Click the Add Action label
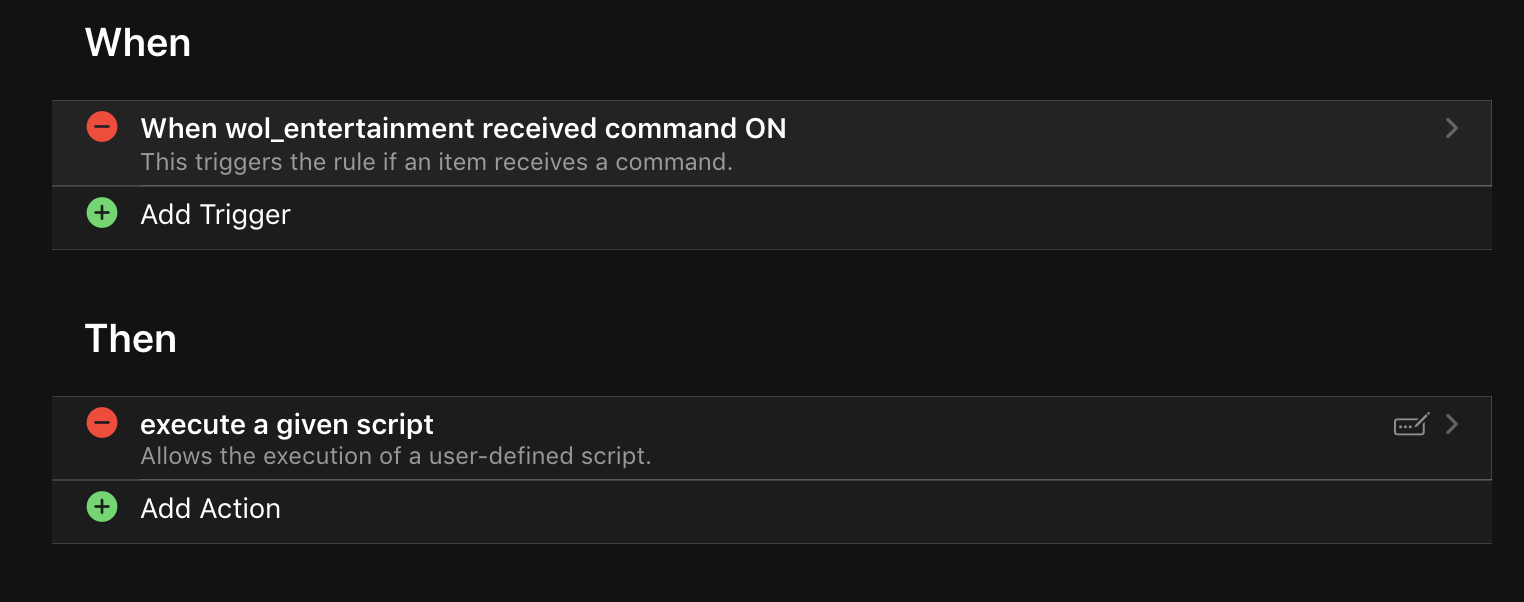1524x602 pixels. coord(210,509)
